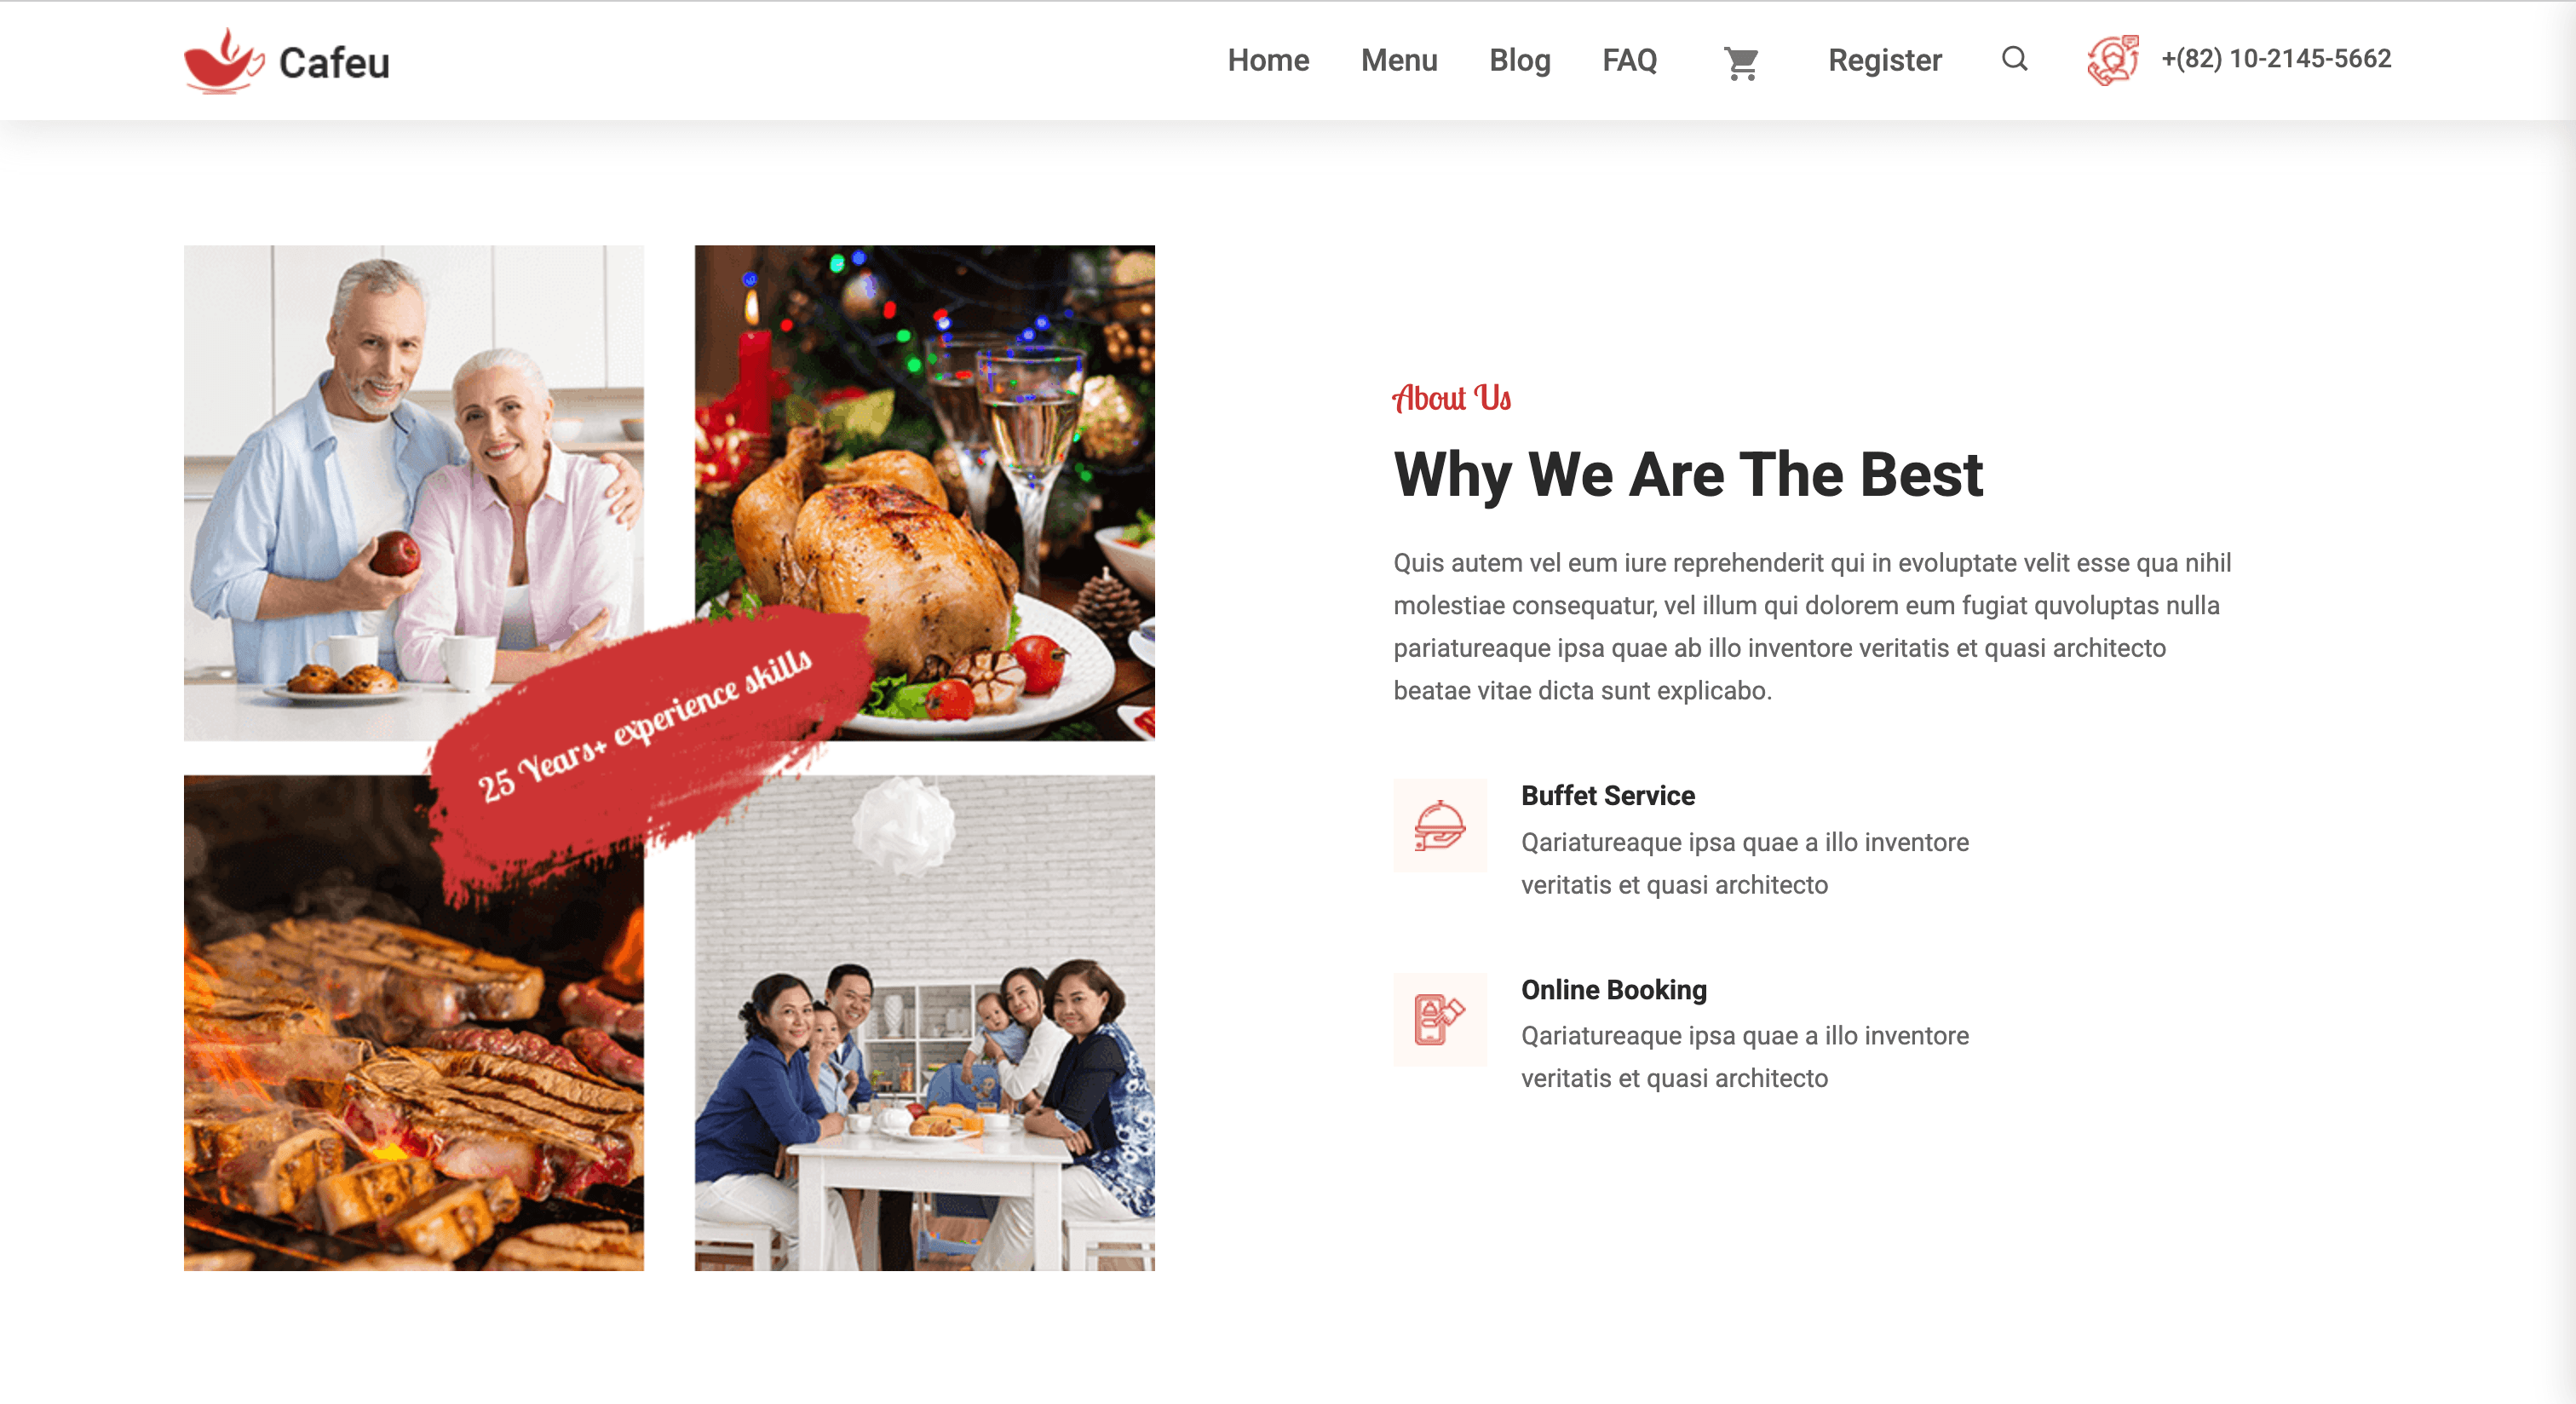Open the Menu navigation item
This screenshot has width=2576, height=1404.
(1398, 60)
